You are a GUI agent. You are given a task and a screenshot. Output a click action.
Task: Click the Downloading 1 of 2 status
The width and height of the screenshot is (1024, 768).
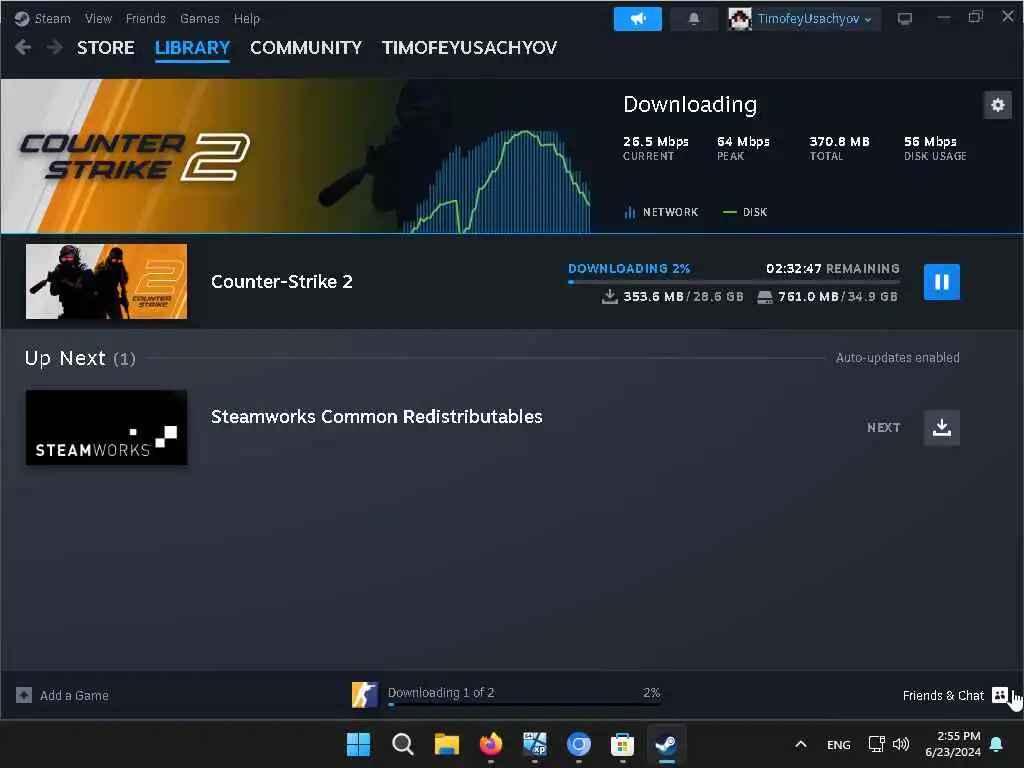[441, 692]
